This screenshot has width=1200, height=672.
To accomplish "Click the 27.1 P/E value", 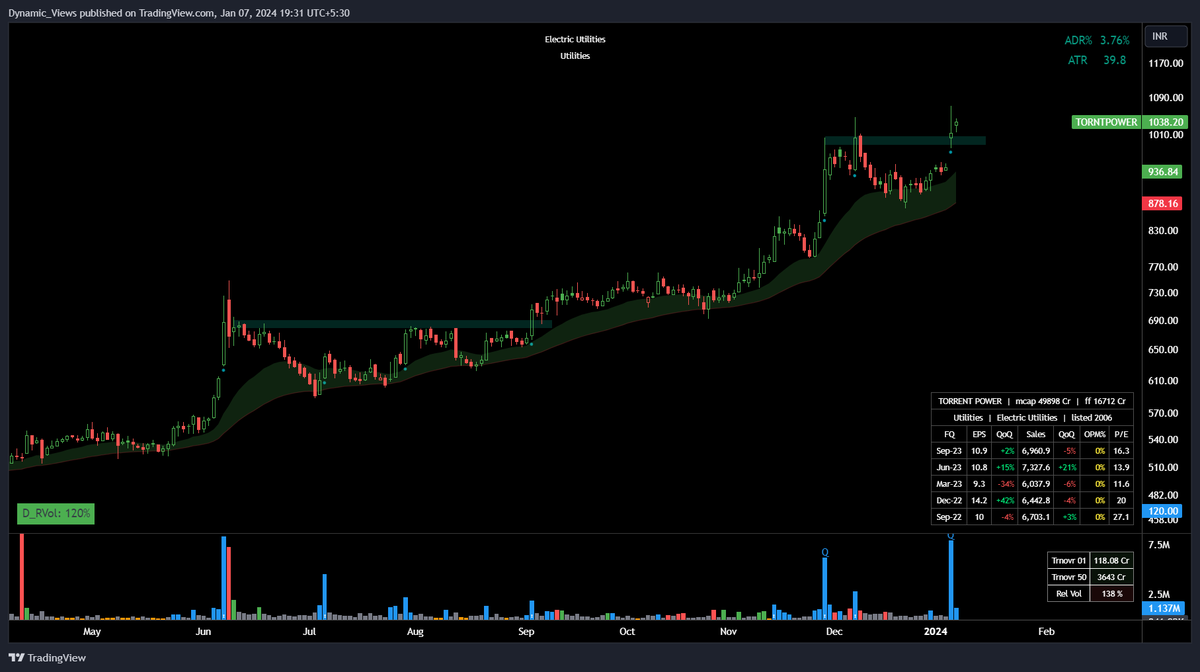I will click(1122, 517).
